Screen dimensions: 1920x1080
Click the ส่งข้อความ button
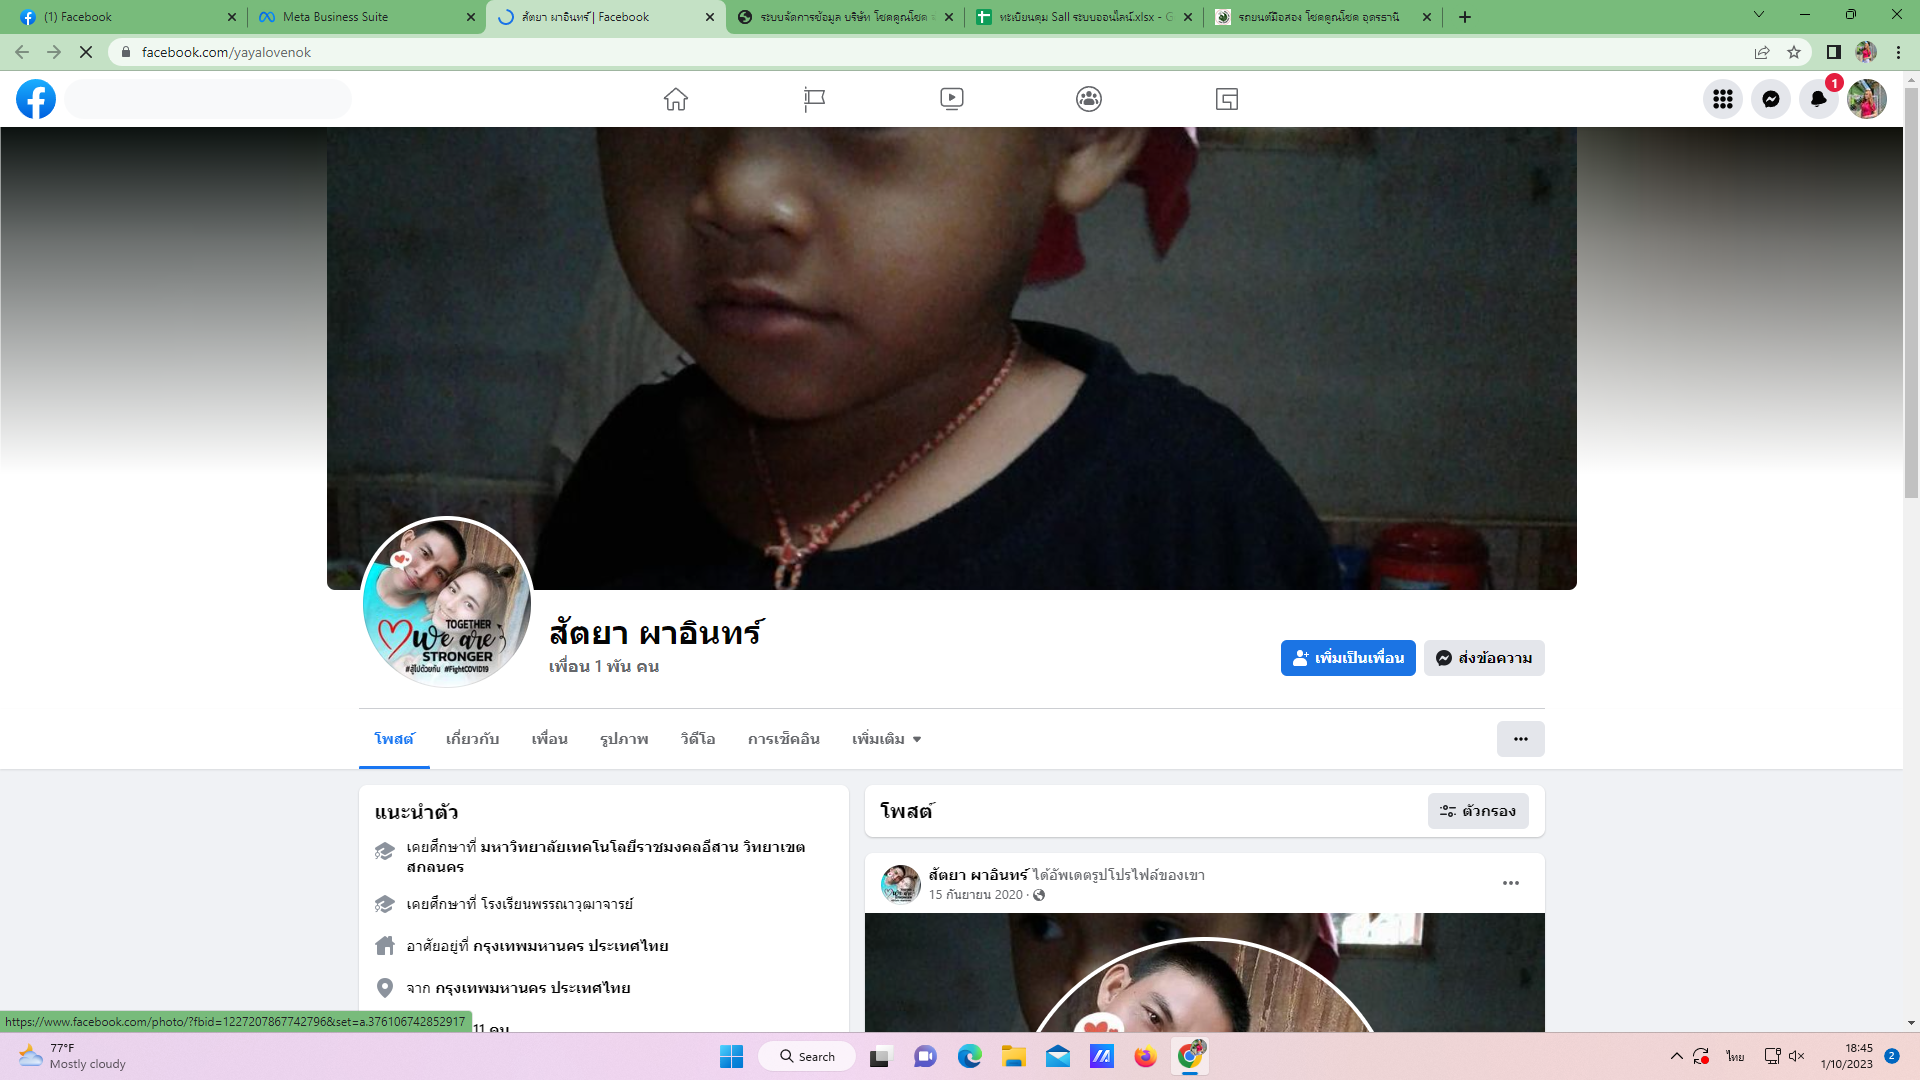[x=1484, y=658]
